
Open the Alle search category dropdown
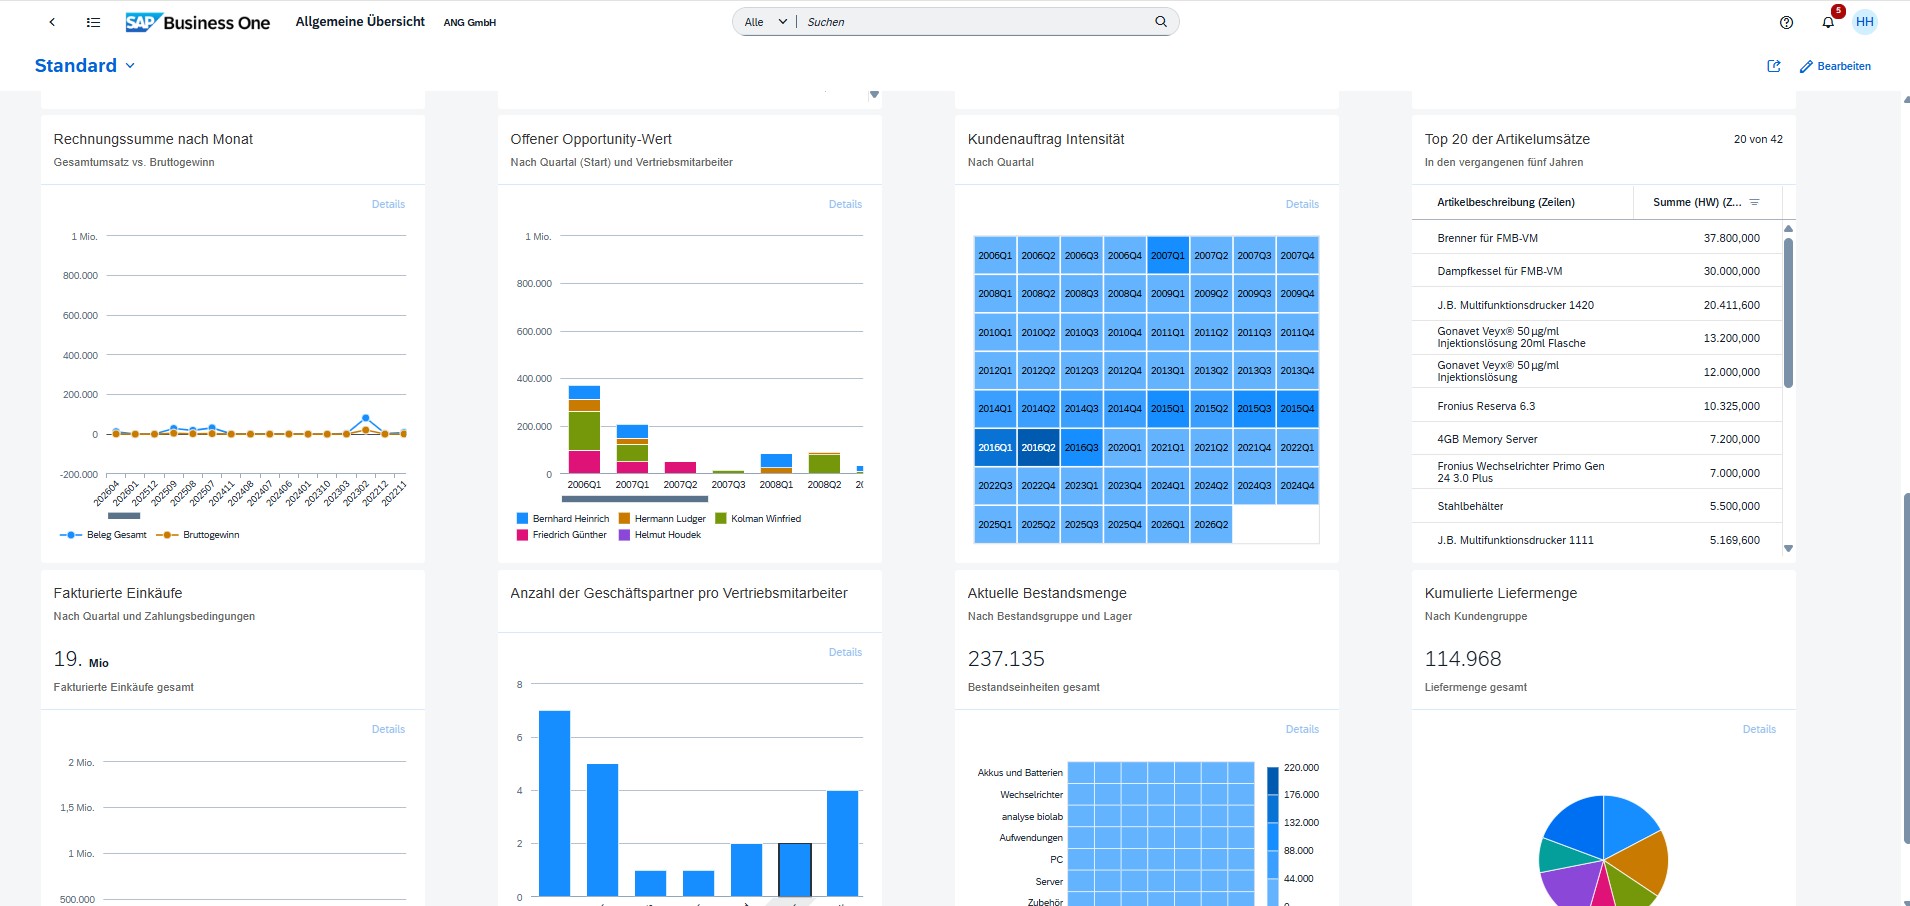763,21
